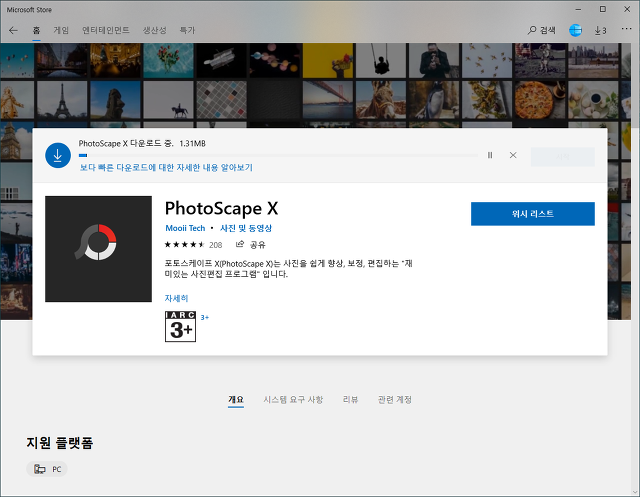Expand description with 자세히 link
The width and height of the screenshot is (640, 497).
pyautogui.click(x=176, y=298)
